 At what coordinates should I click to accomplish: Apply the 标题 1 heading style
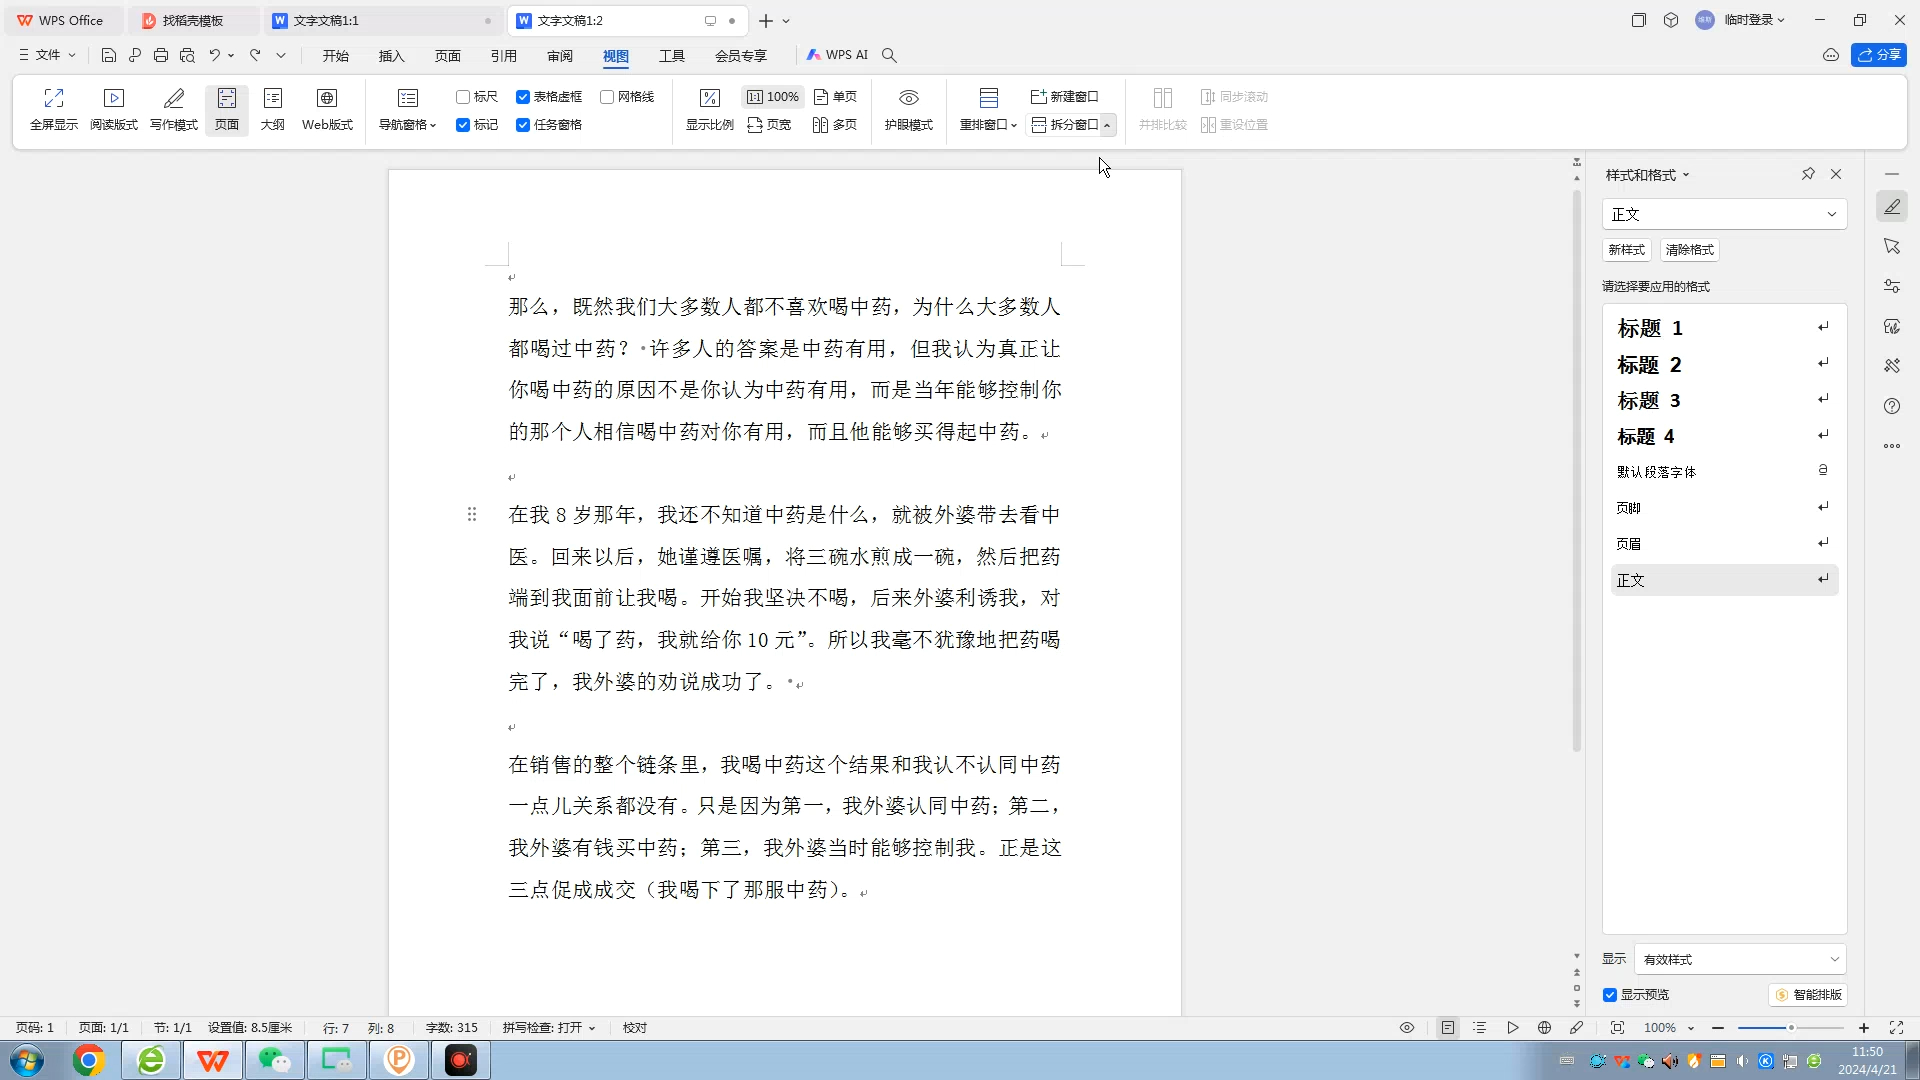(x=1650, y=327)
